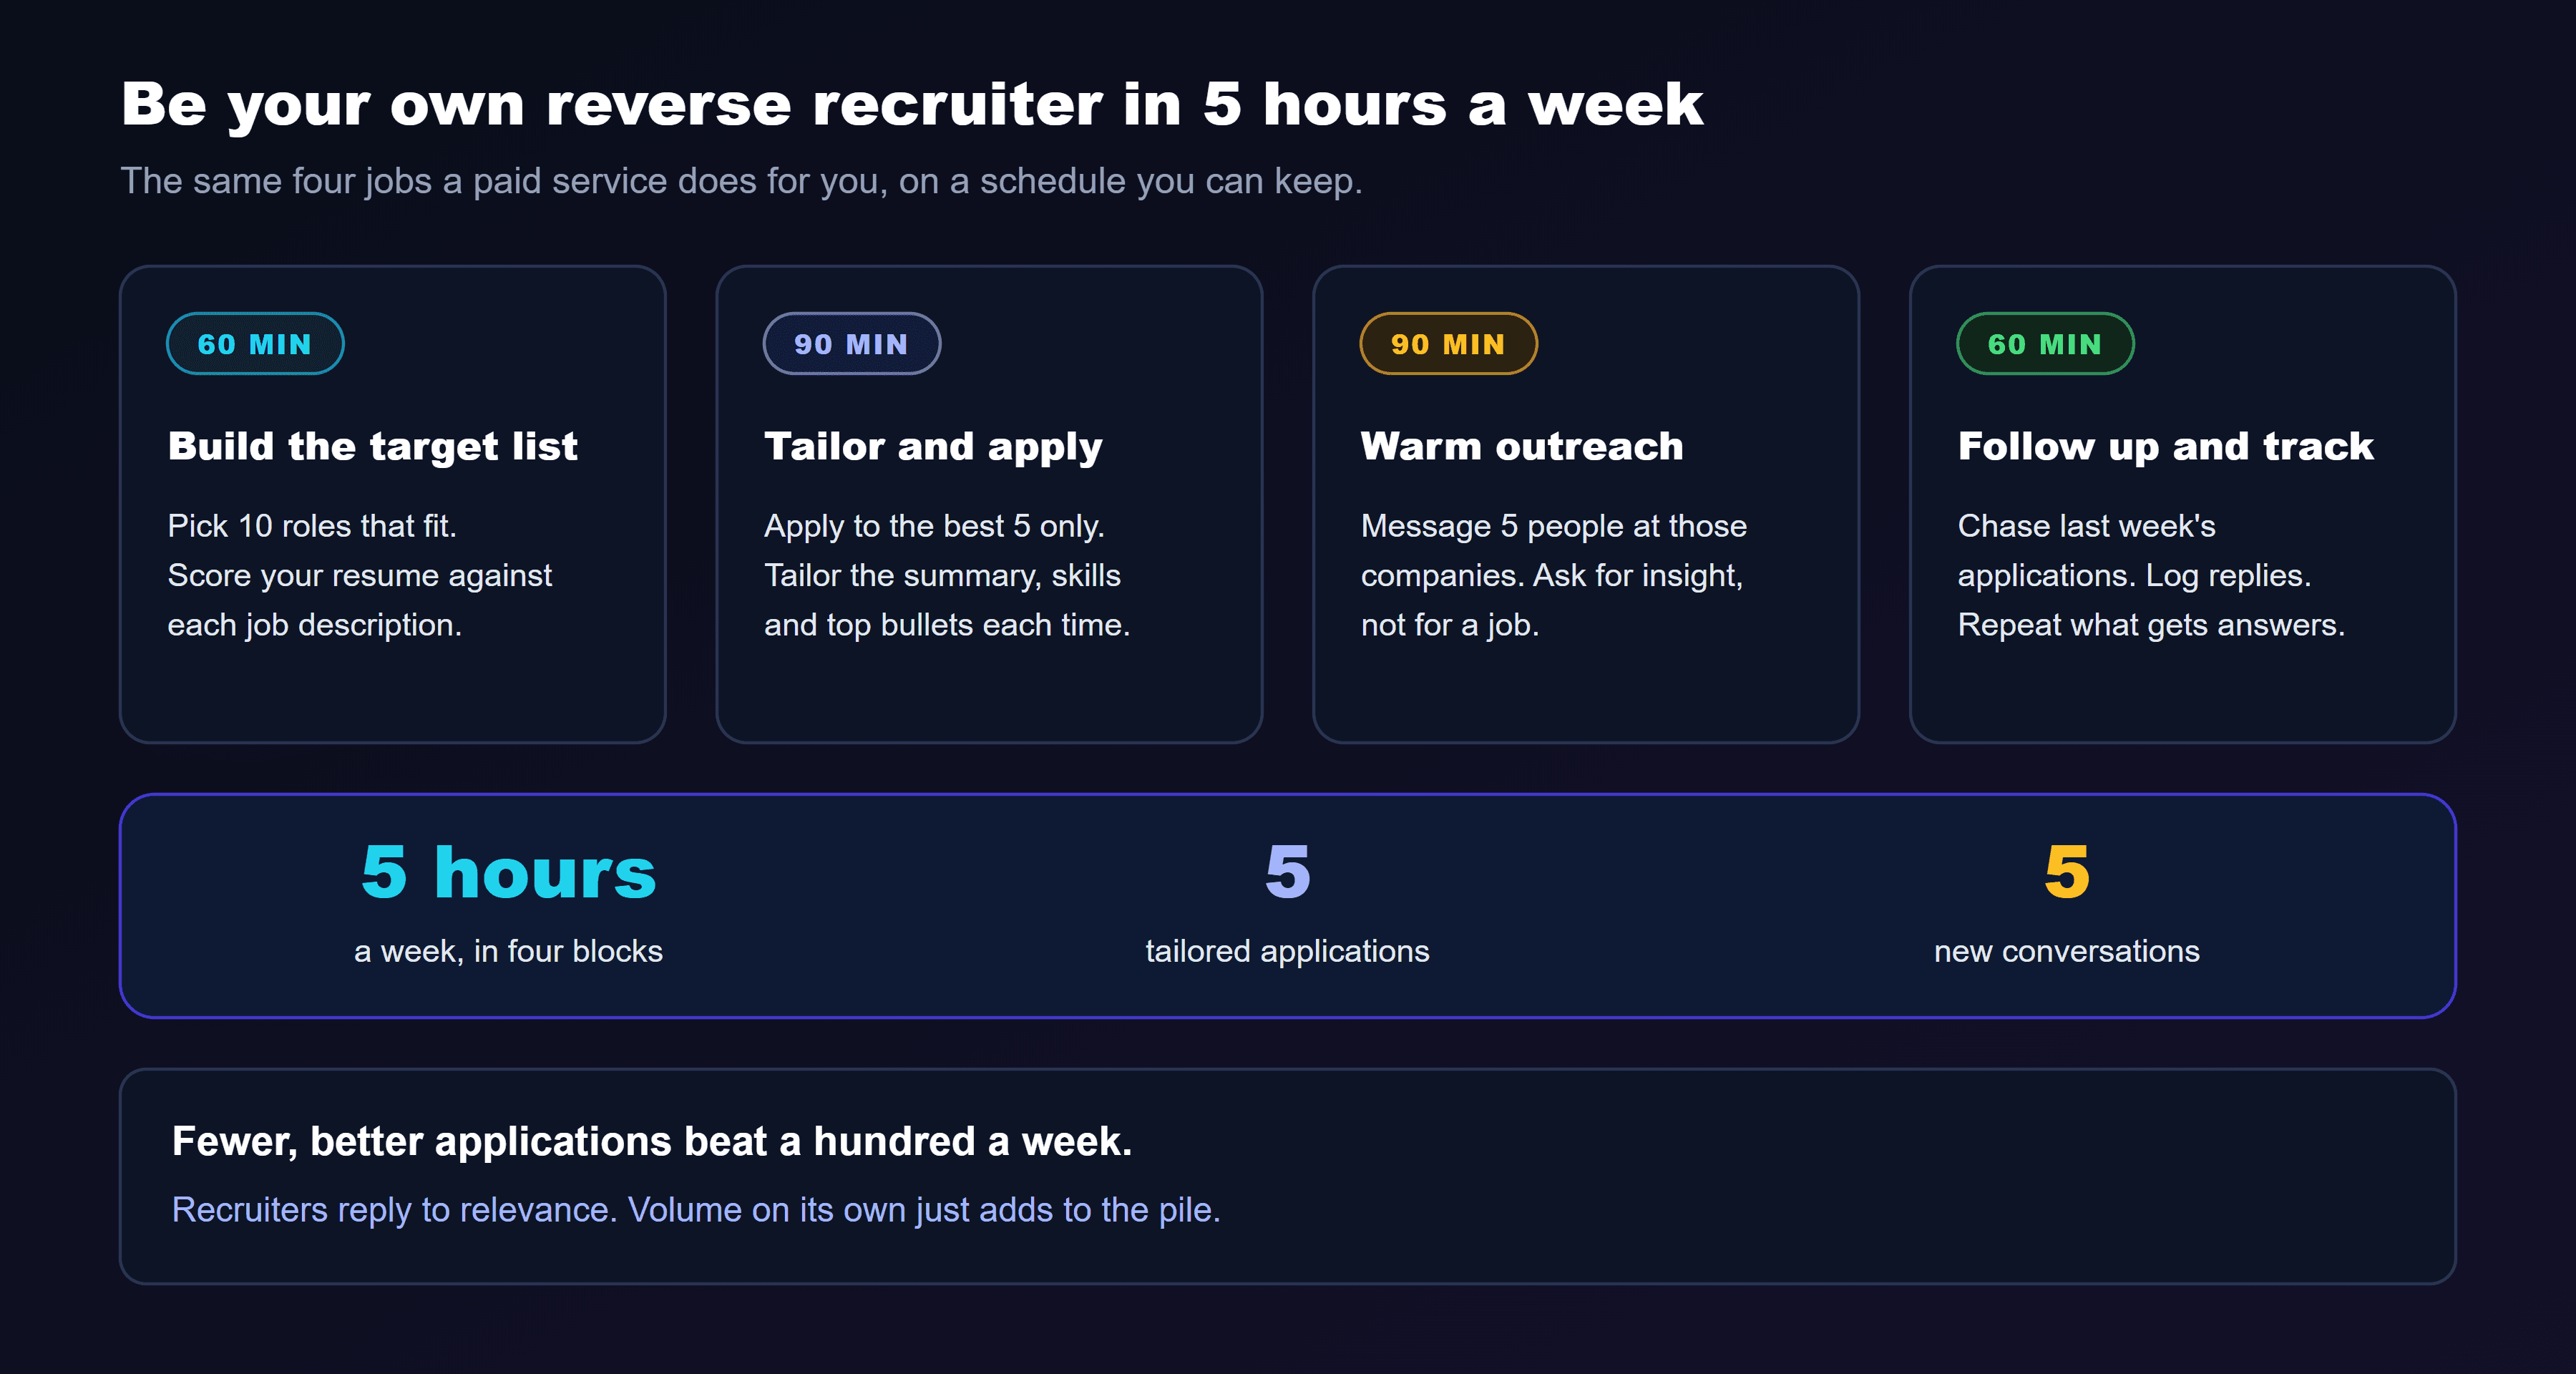Image resolution: width=2576 pixels, height=1374 pixels.
Task: Click the text "and top bullets each time."
Action: point(946,625)
